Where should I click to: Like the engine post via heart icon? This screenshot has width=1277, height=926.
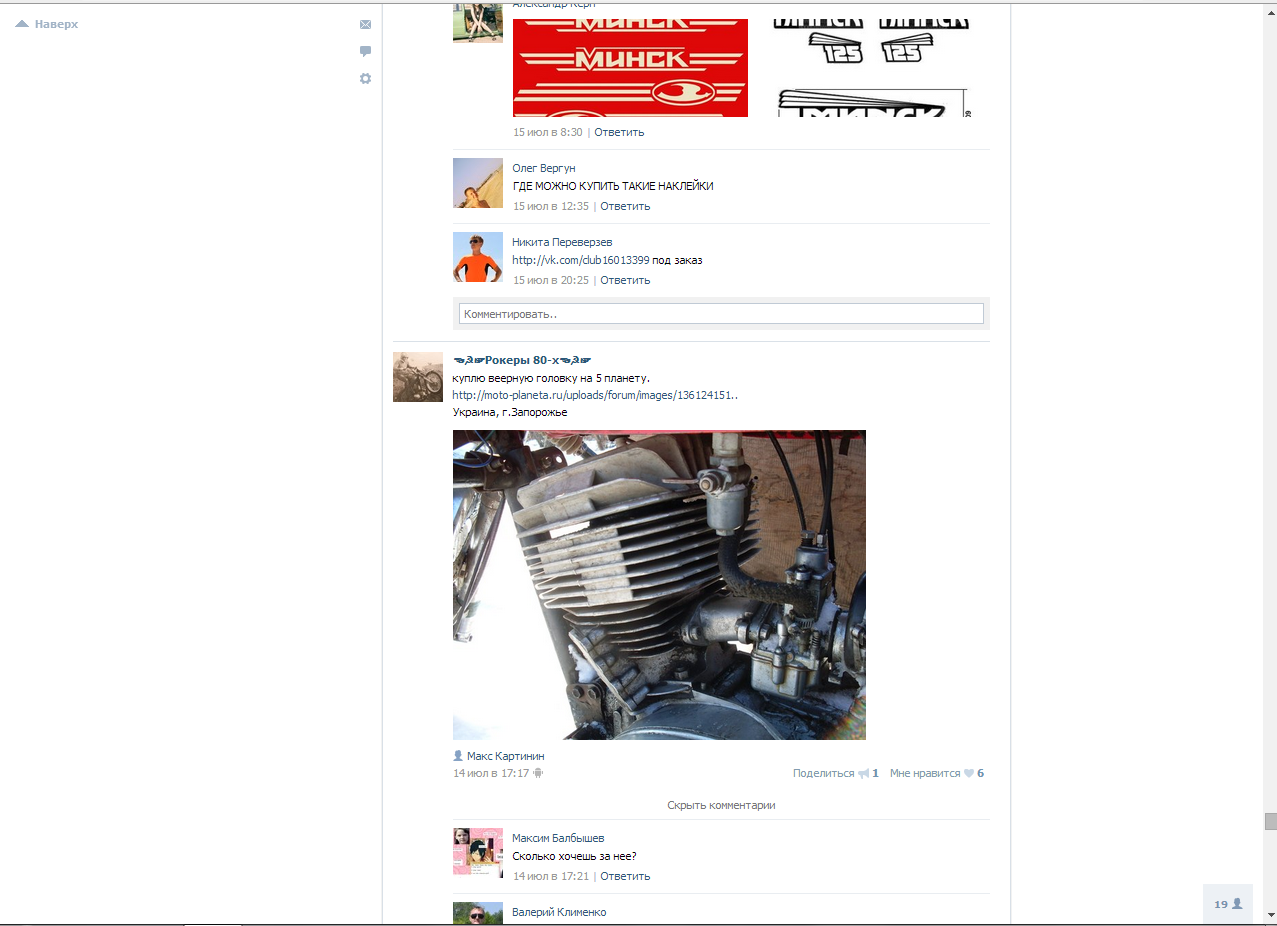click(x=968, y=774)
